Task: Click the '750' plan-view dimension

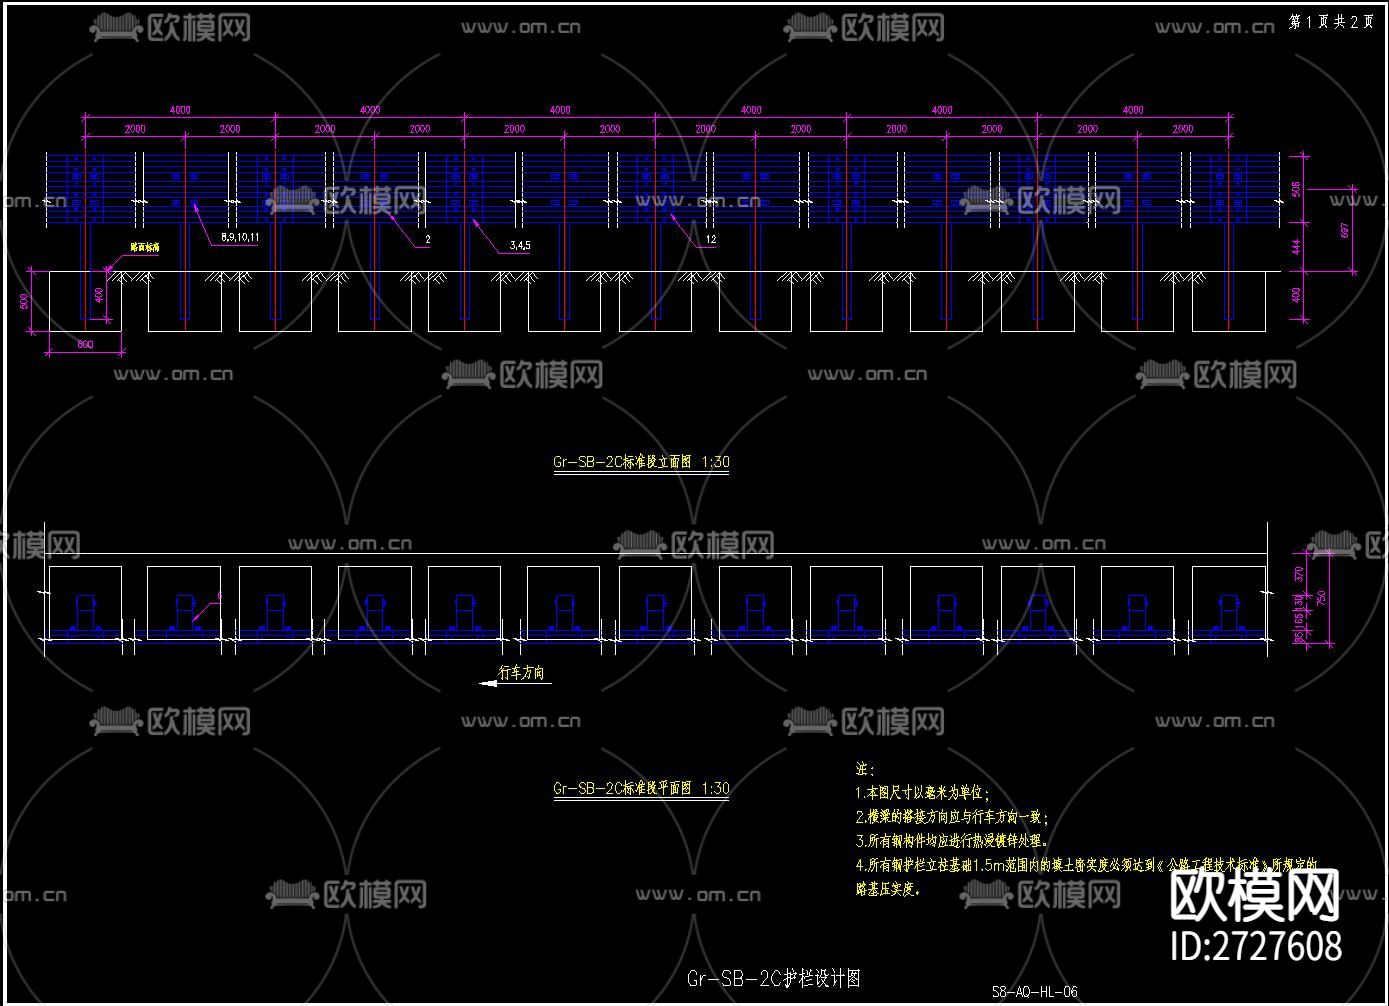Action: (x=1320, y=598)
